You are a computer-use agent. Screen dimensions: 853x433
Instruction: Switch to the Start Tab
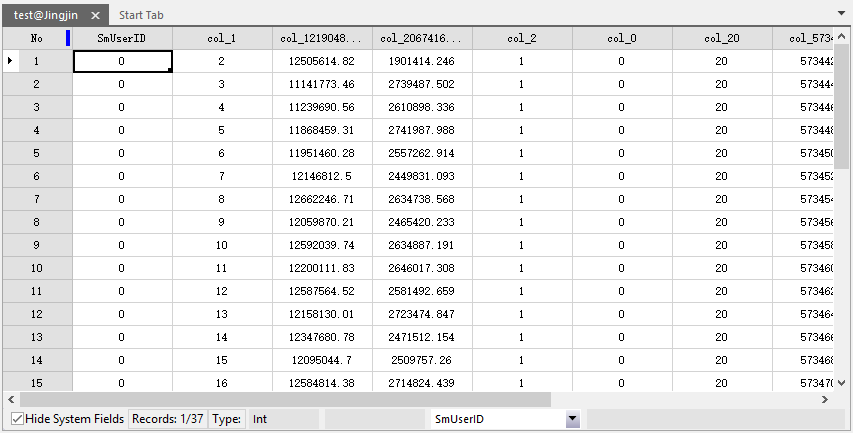coord(141,16)
